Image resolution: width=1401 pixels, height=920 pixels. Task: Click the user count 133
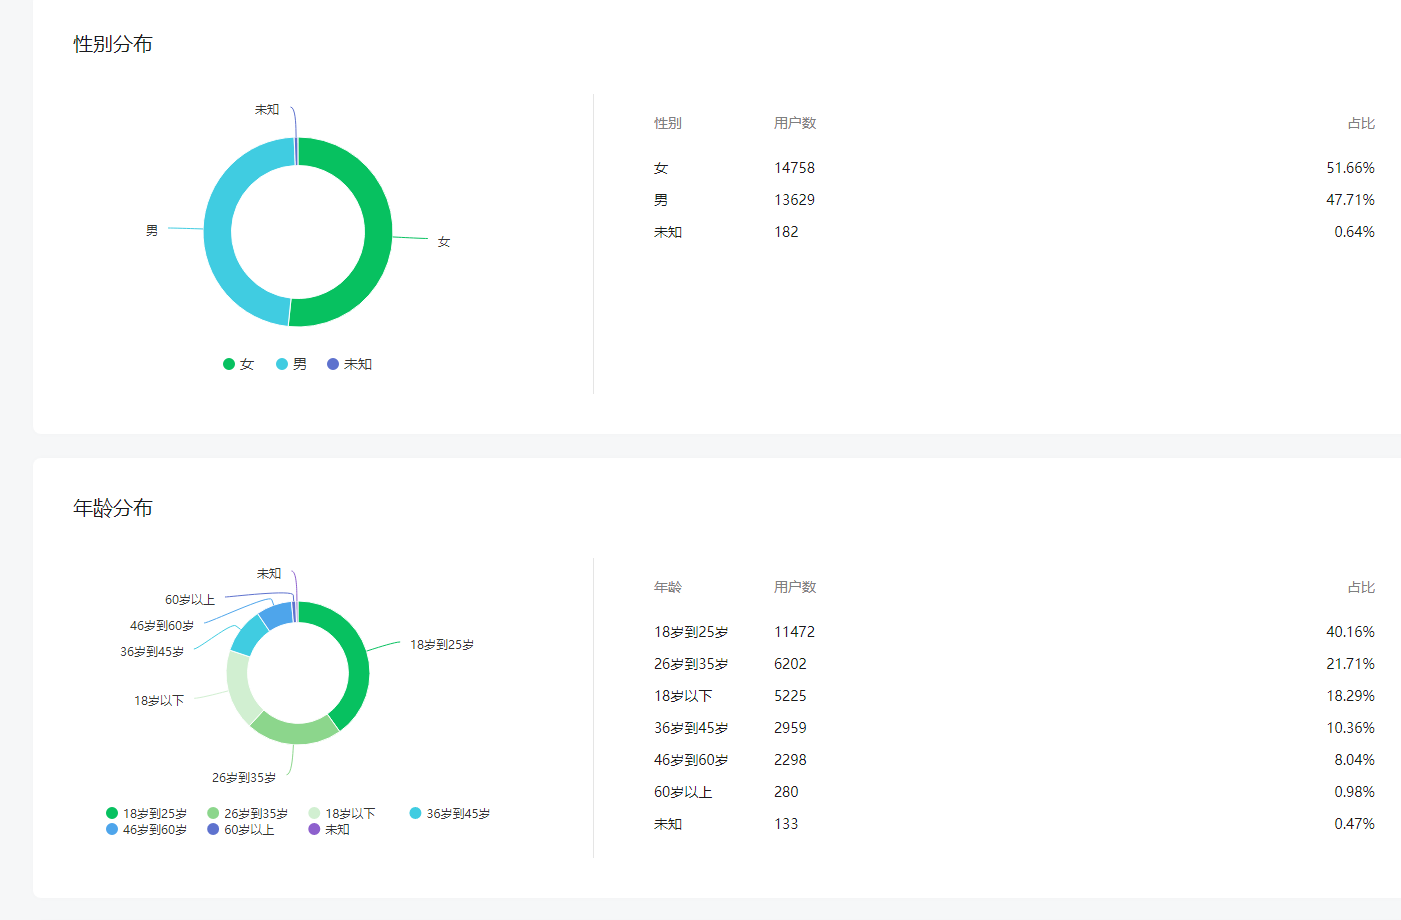pyautogui.click(x=786, y=824)
